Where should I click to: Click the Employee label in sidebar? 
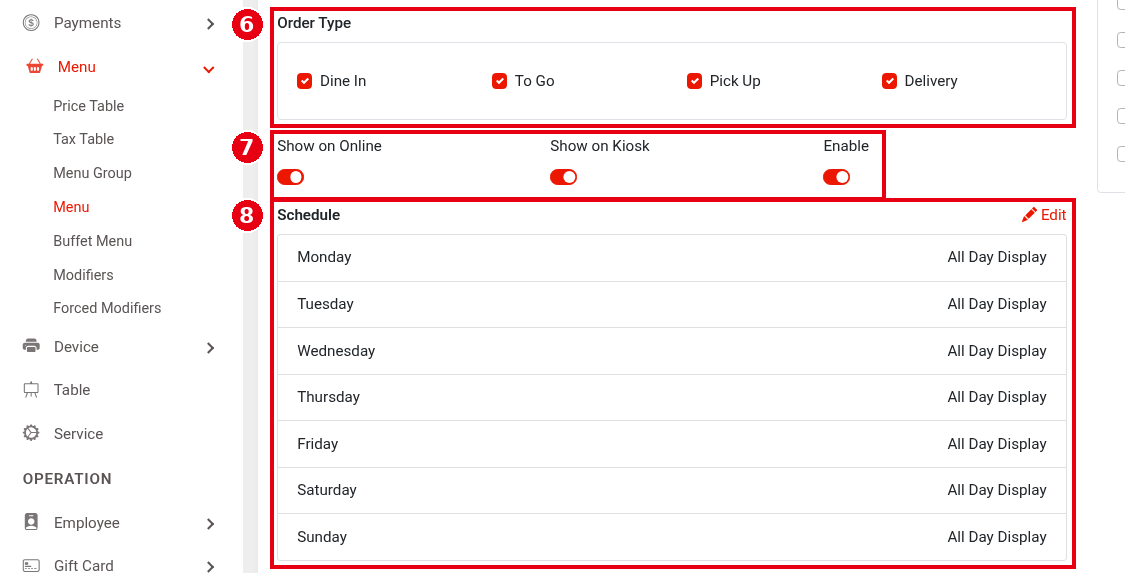[86, 523]
